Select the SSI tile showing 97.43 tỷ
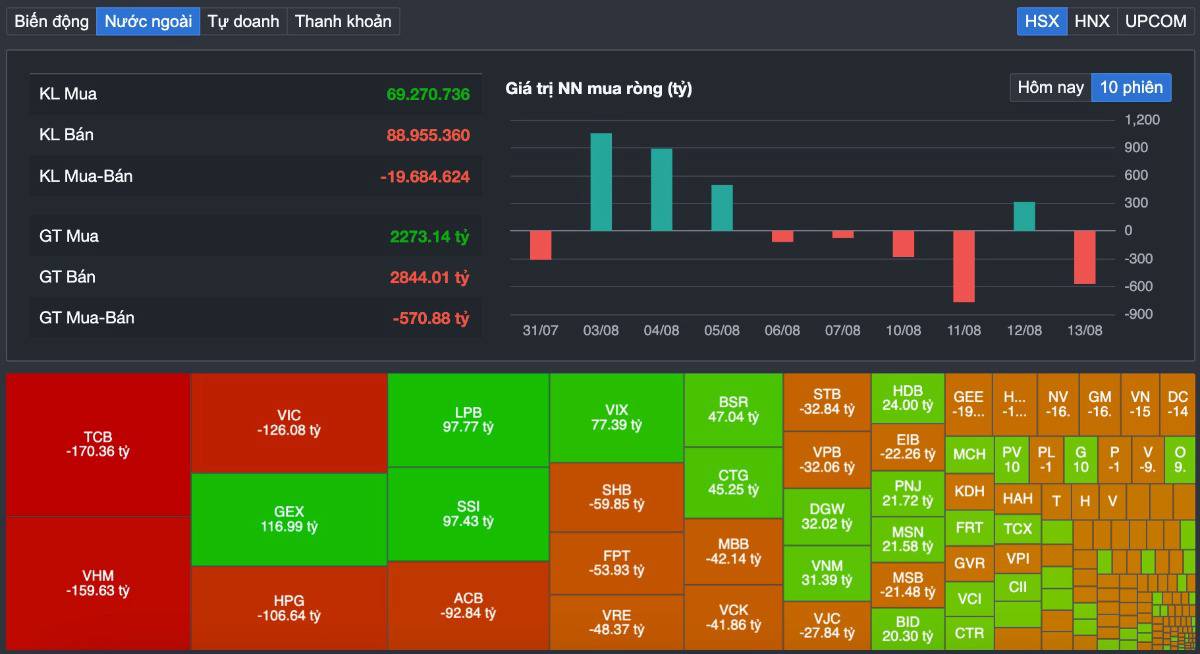 [468, 514]
